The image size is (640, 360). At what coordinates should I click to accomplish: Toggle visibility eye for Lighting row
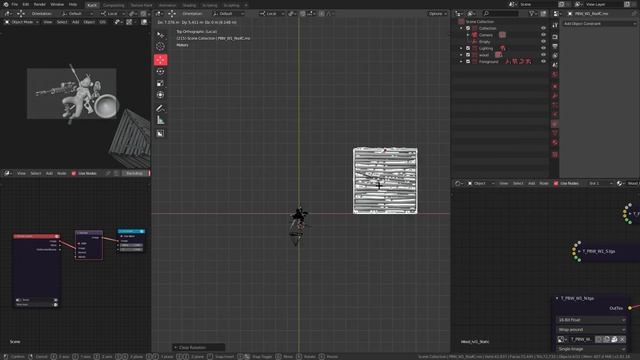pyautogui.click(x=543, y=48)
